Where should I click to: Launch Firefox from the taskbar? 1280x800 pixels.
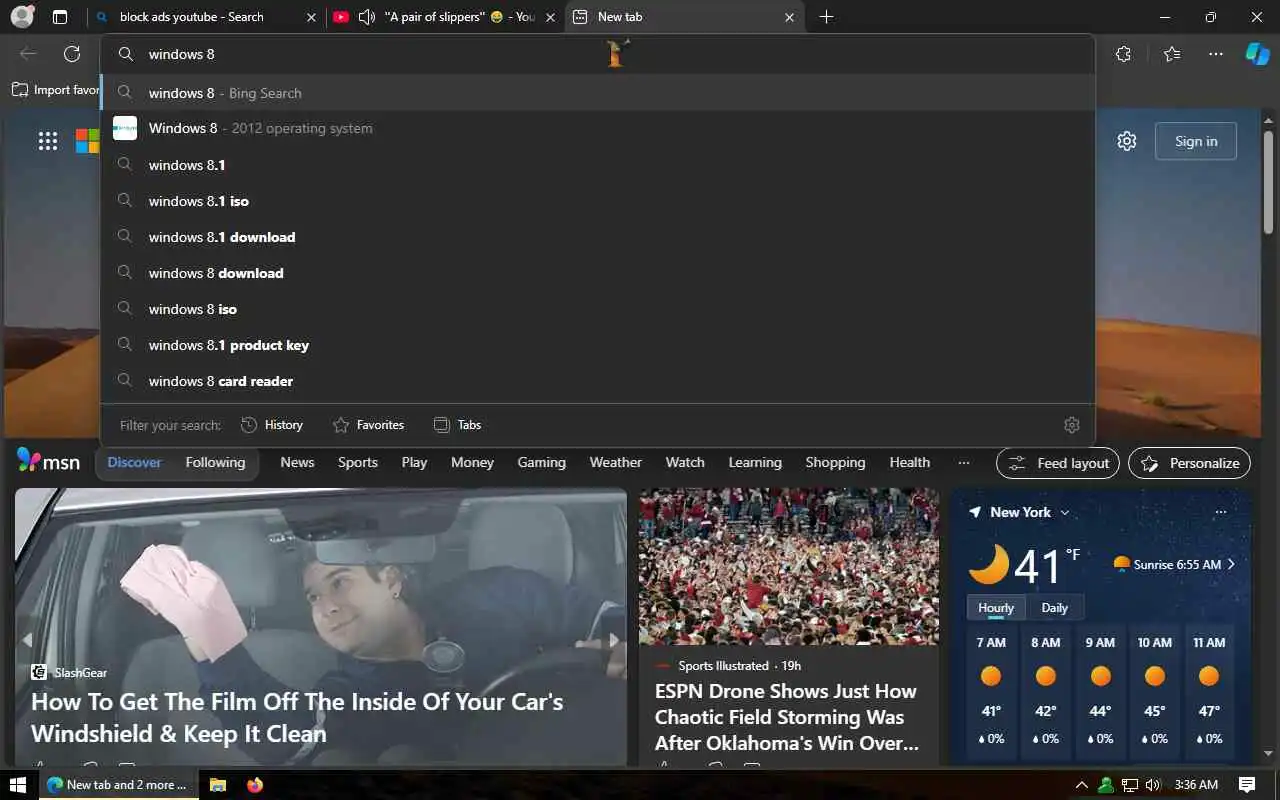pyautogui.click(x=254, y=785)
